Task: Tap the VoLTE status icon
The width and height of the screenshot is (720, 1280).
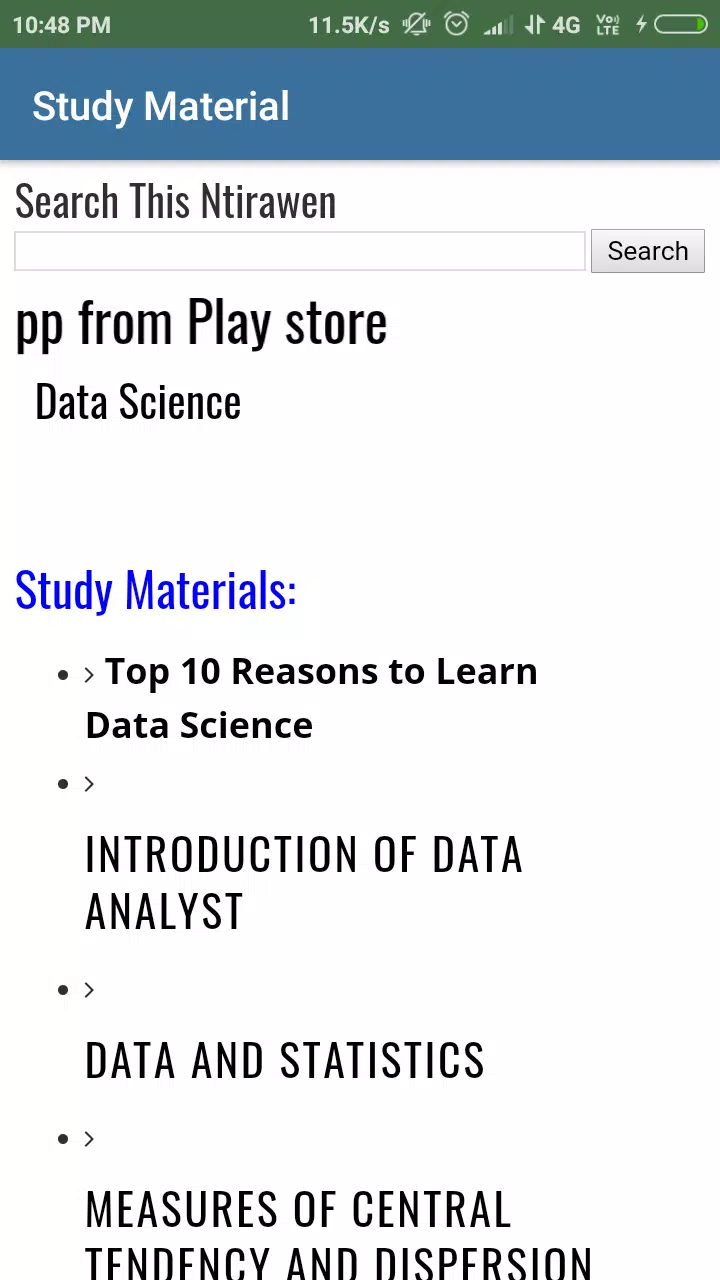Action: point(608,25)
